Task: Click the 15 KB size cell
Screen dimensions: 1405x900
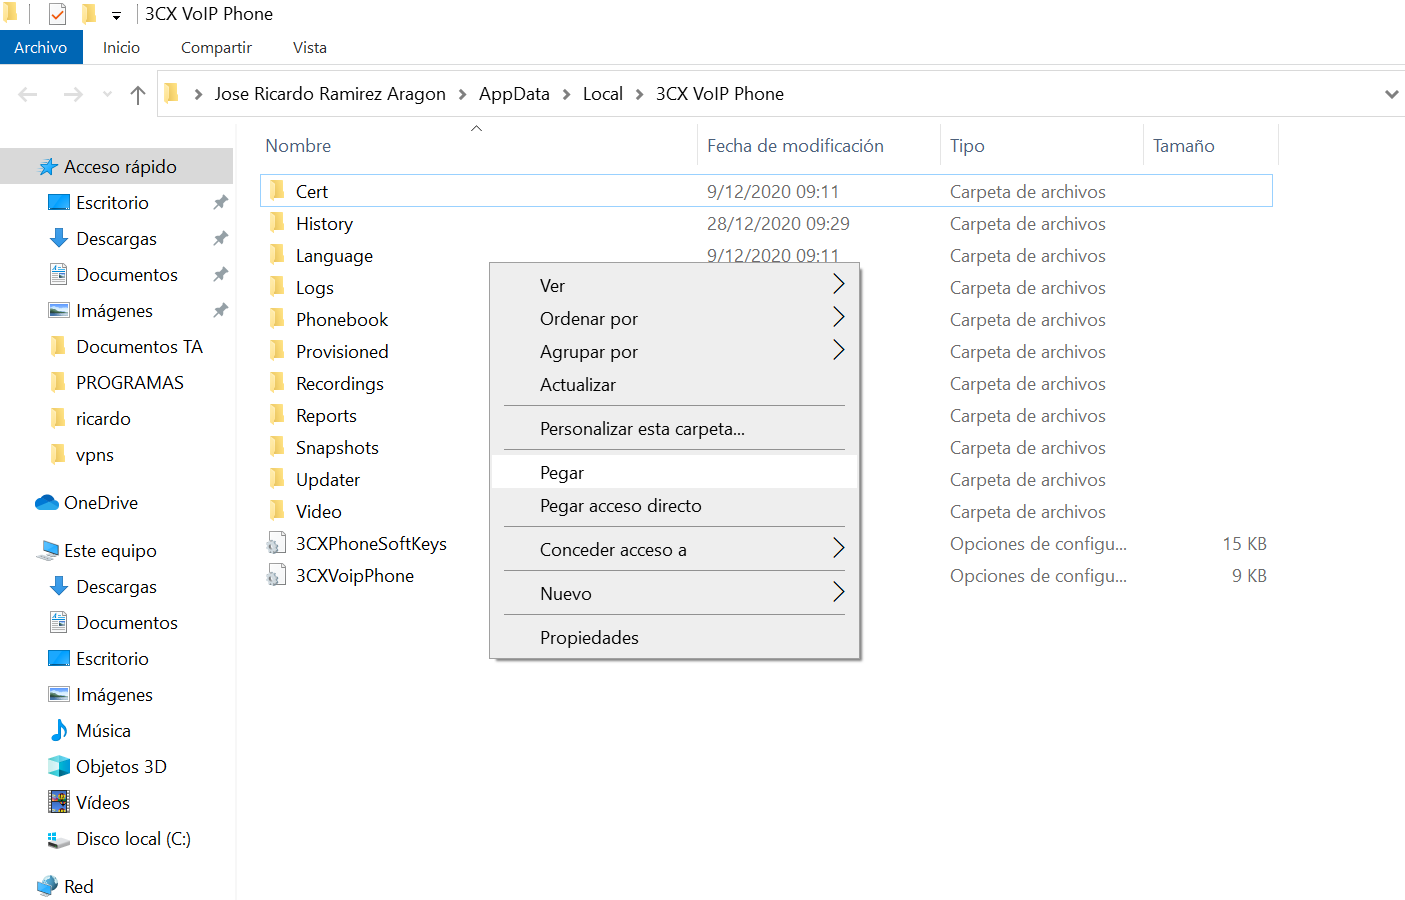Action: [x=1244, y=544]
